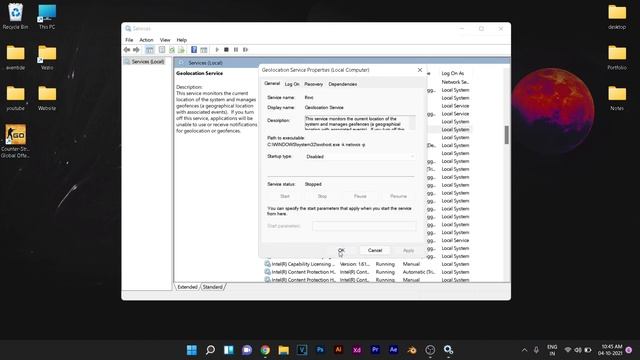This screenshot has width=640, height=360.
Task: Open Chat app on the taskbar
Action: (x=247, y=350)
